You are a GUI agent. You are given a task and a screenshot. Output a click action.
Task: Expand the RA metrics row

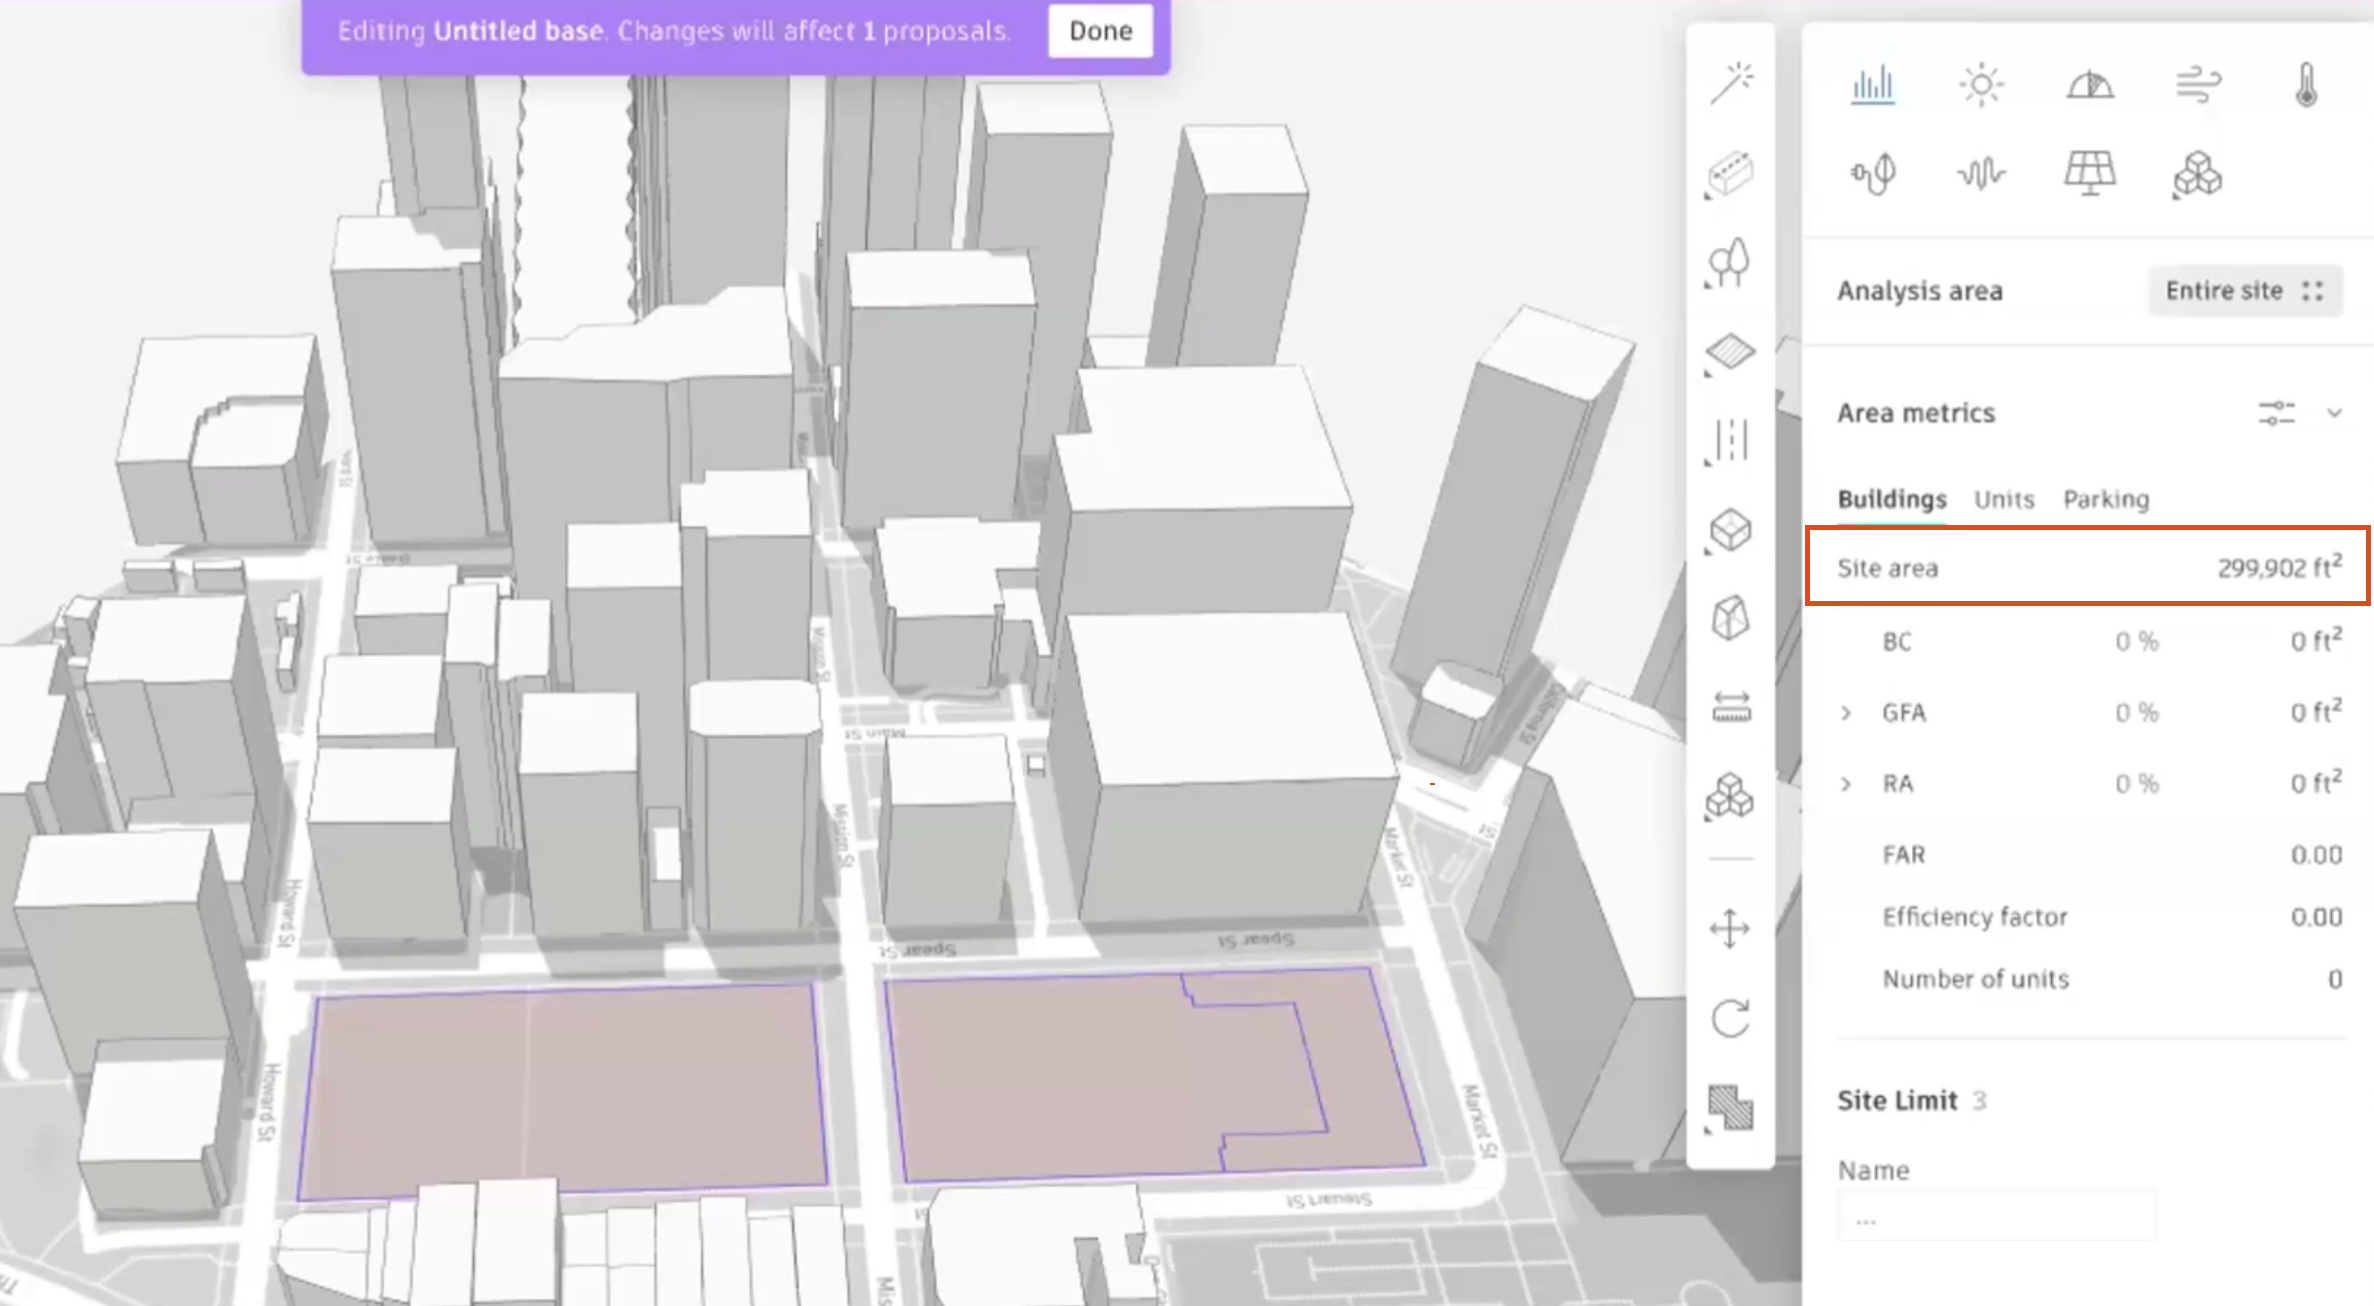1848,783
